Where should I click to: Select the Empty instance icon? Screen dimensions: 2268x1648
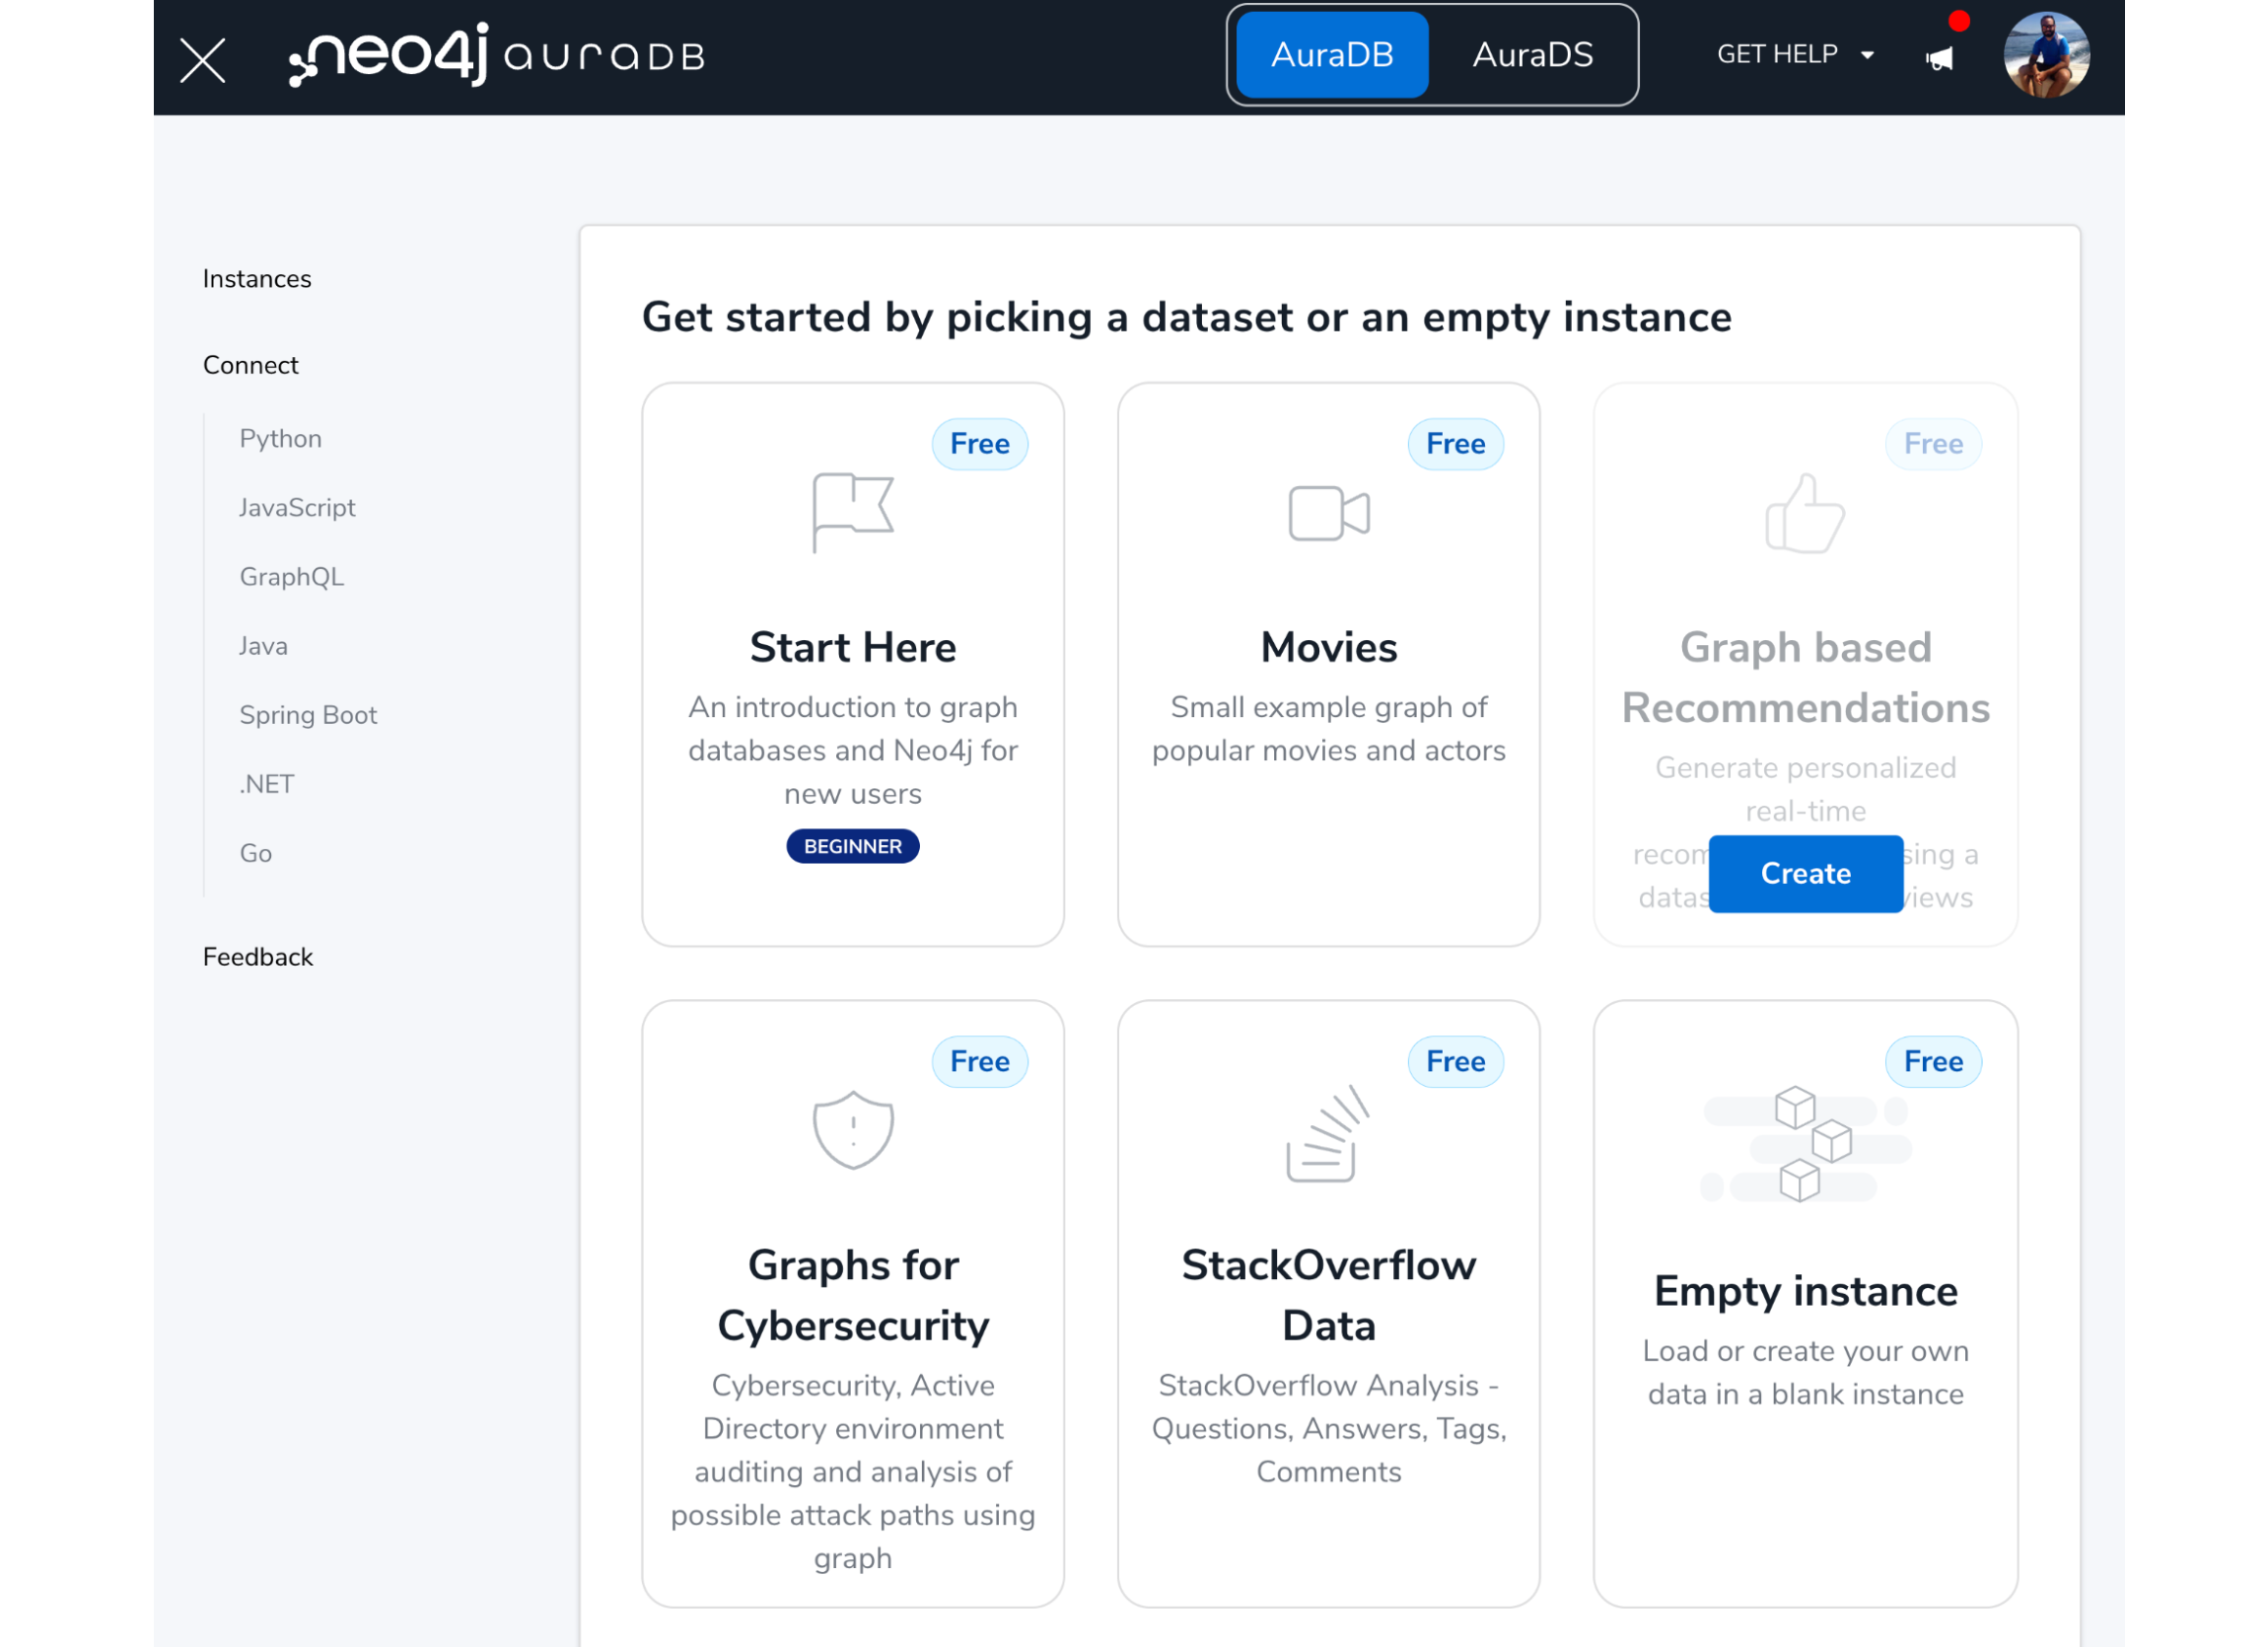pos(1804,1141)
